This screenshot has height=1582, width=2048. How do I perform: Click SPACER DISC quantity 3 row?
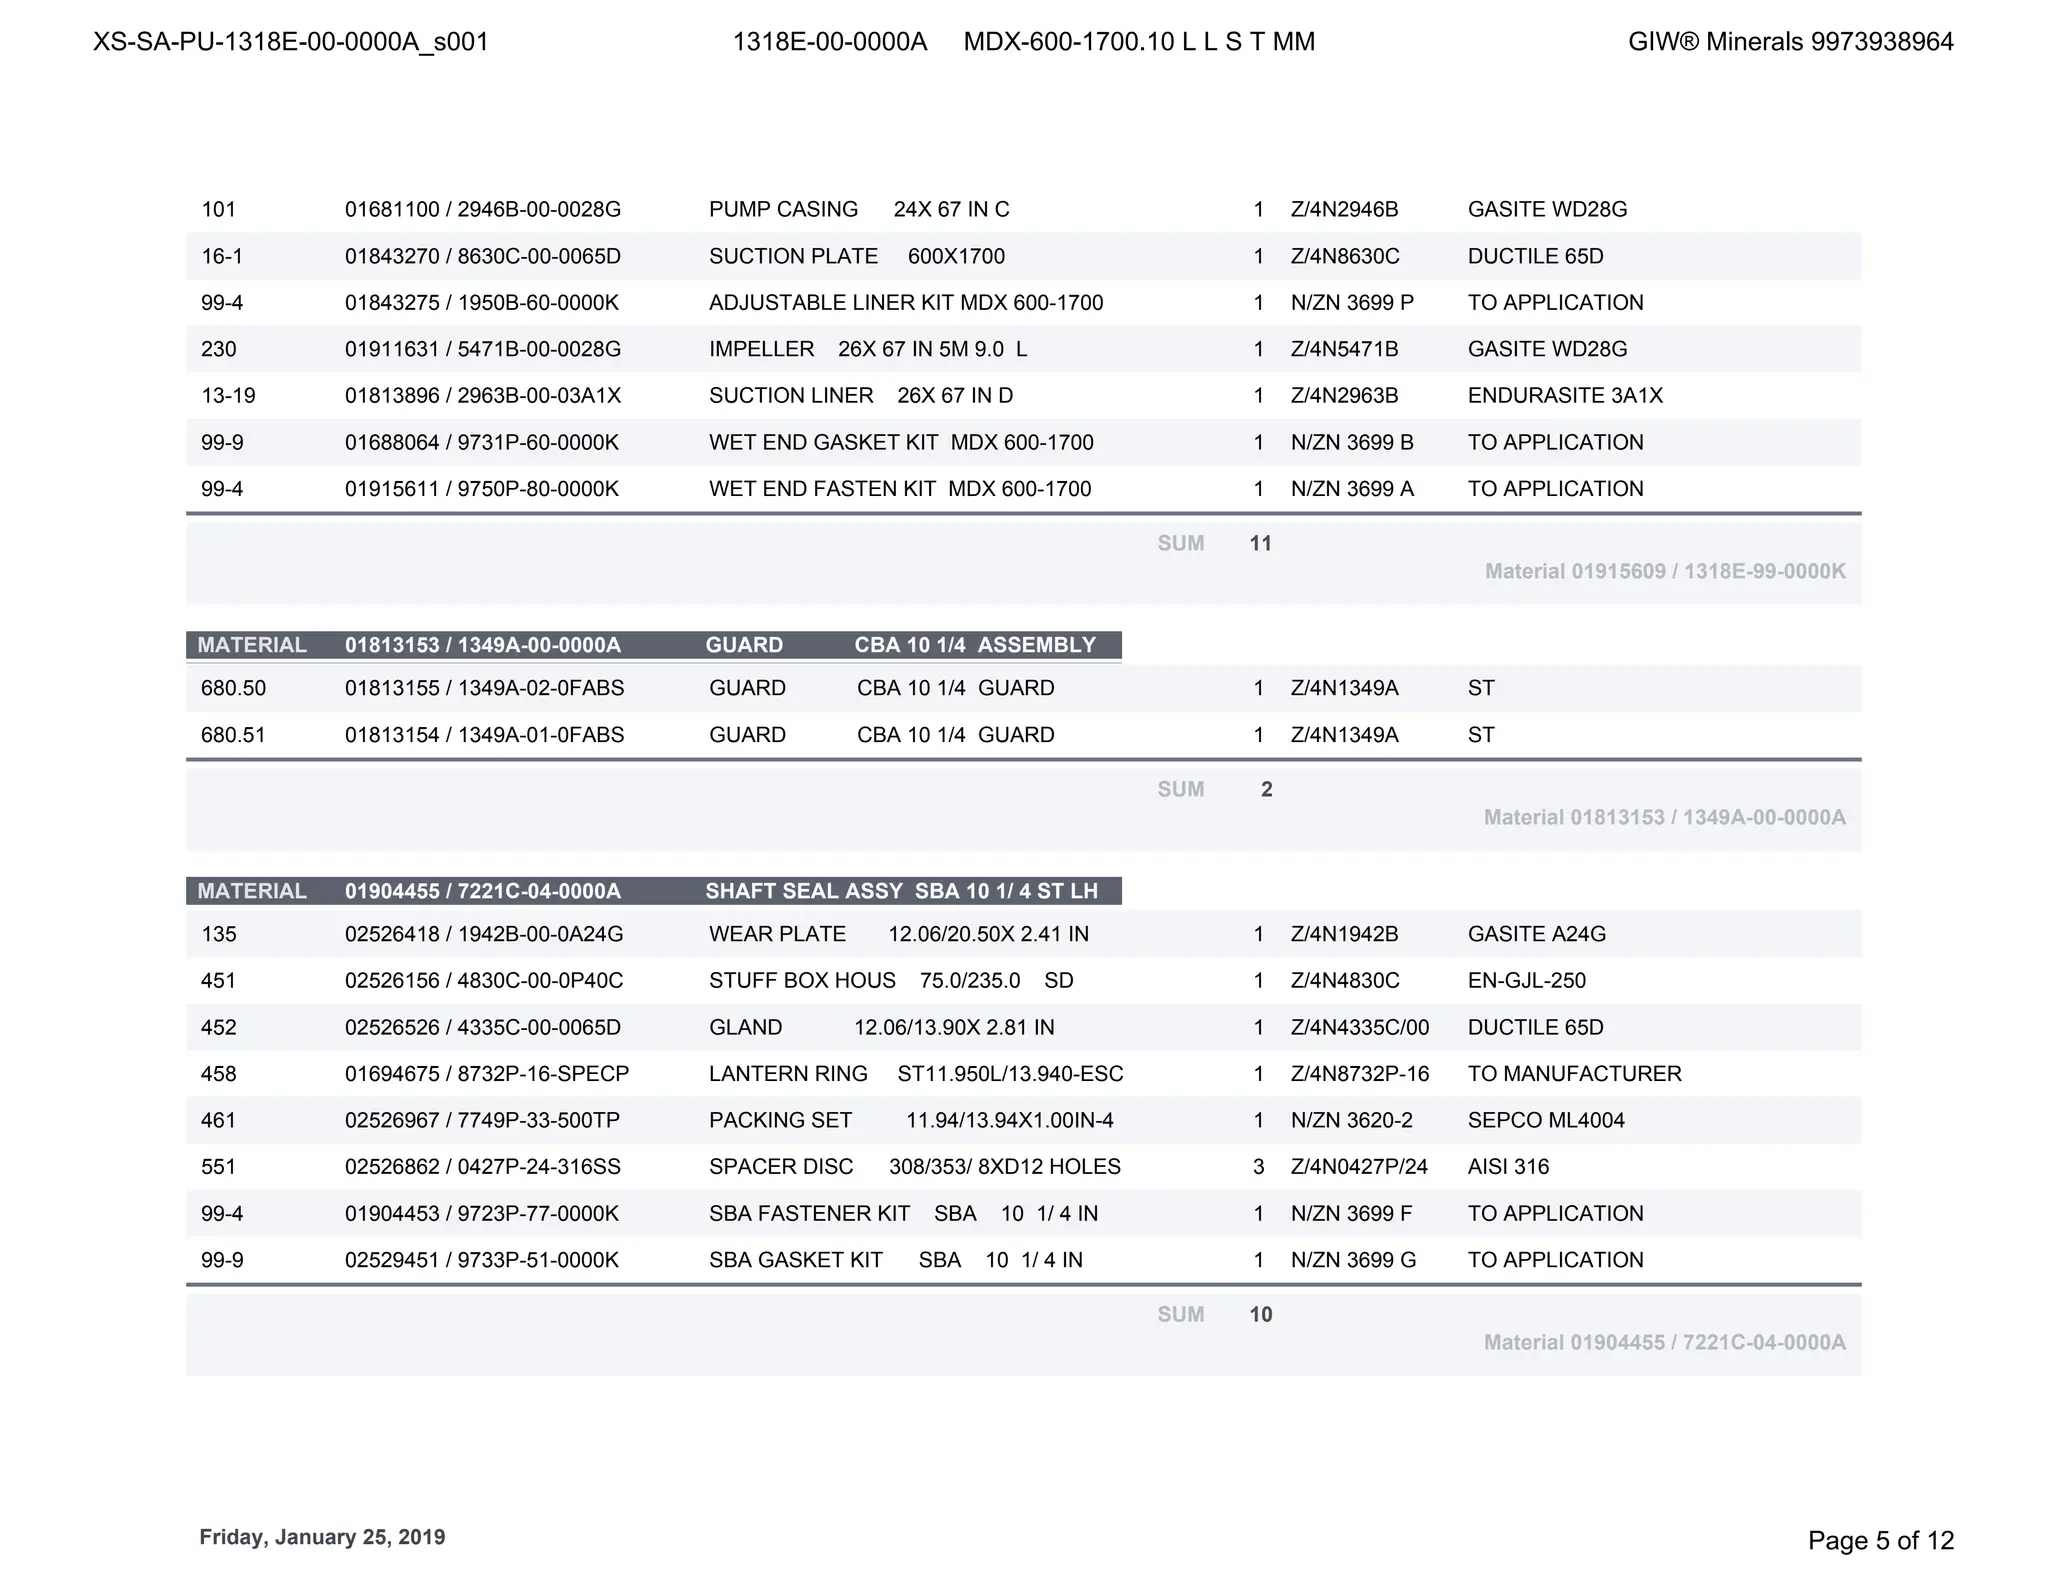(1258, 1168)
